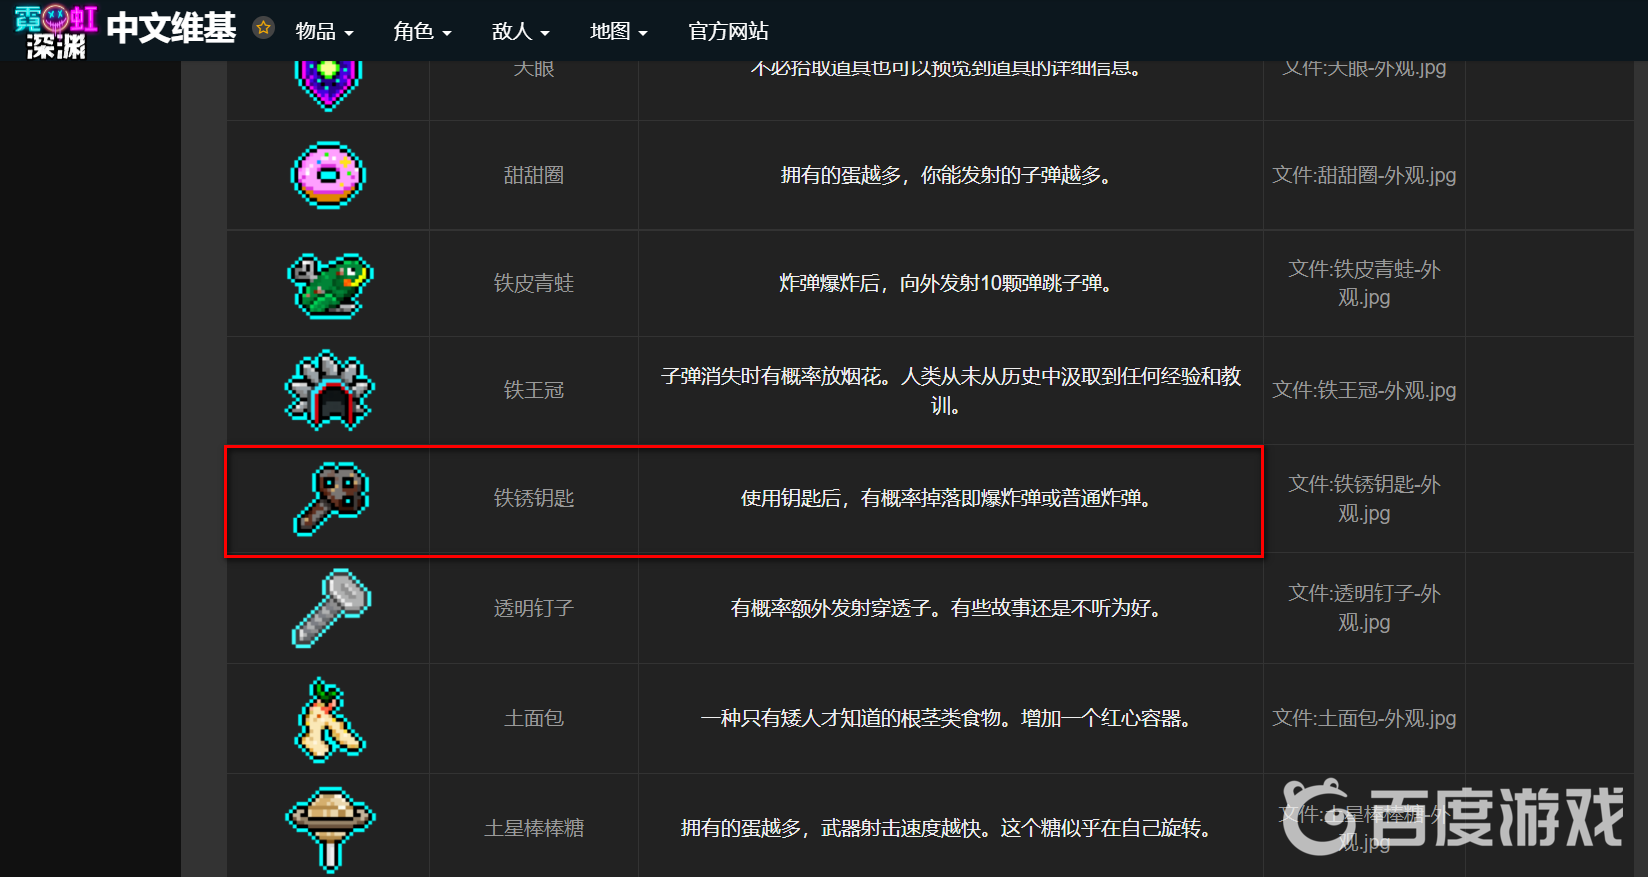Screen dimensions: 1648x877
Task: Expand the 物品 dropdown menu
Action: point(324,32)
